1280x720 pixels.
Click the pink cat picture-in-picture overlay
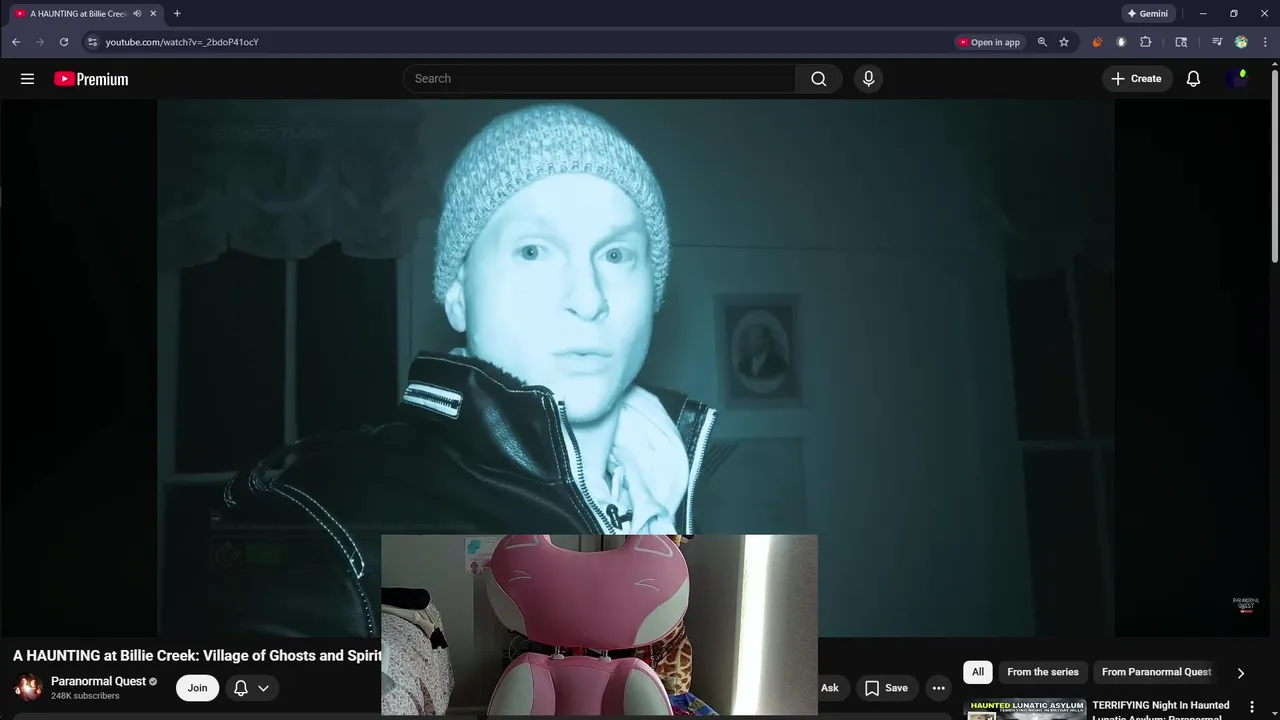pos(599,625)
